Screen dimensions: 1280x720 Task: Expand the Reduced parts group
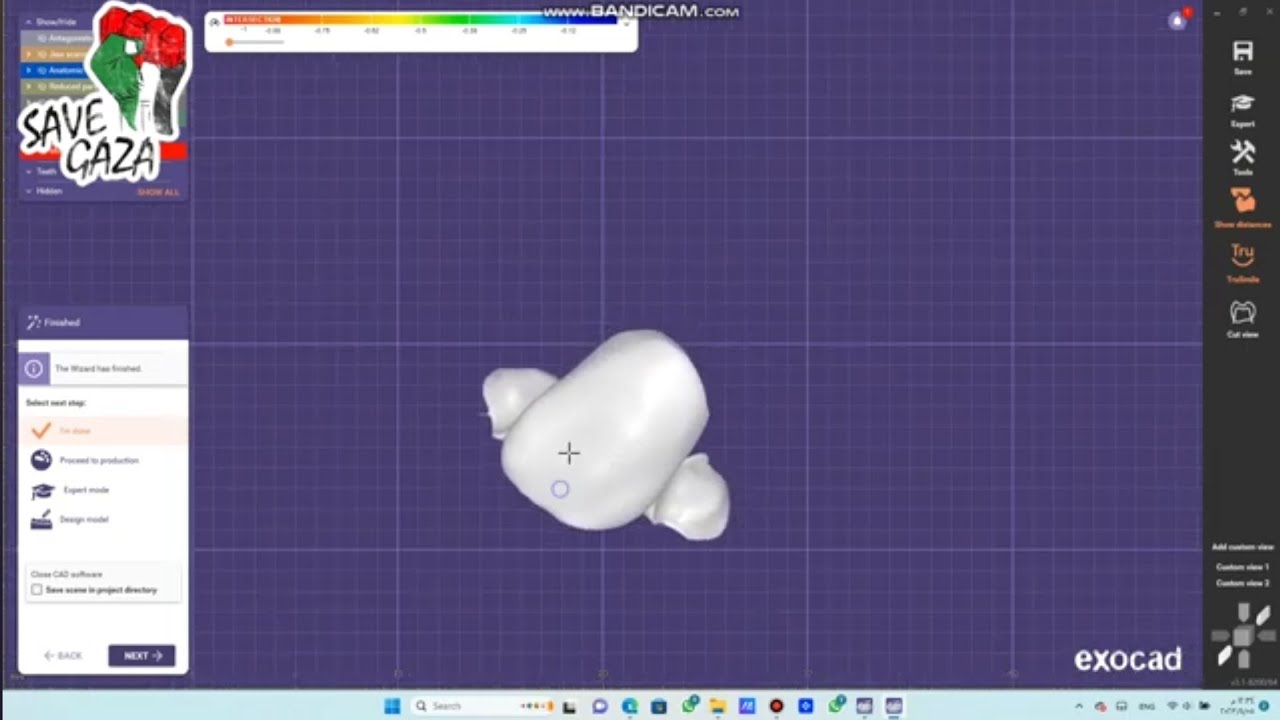[x=29, y=86]
